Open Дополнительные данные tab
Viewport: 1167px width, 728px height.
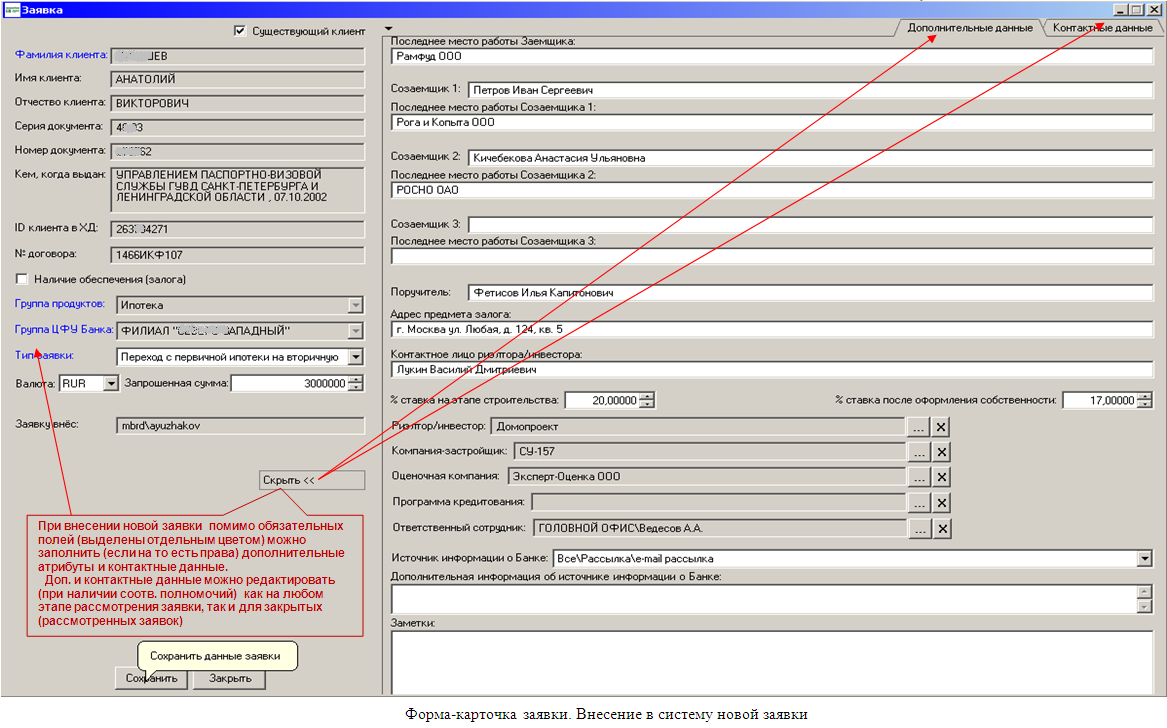click(x=969, y=28)
